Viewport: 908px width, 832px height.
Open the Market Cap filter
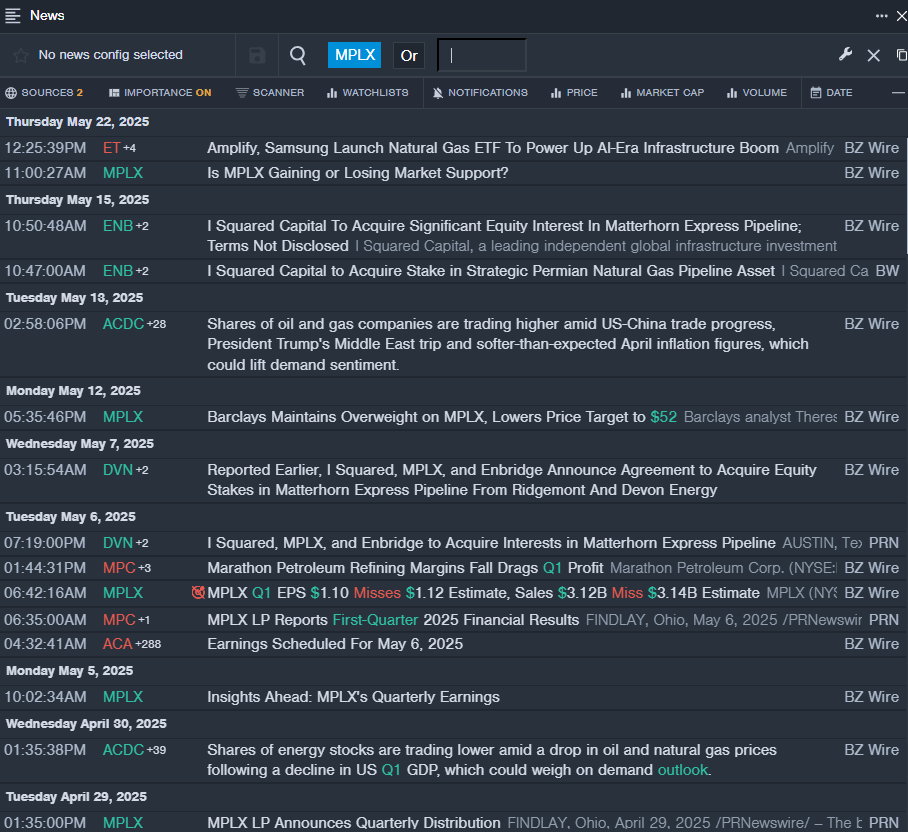[x=662, y=93]
